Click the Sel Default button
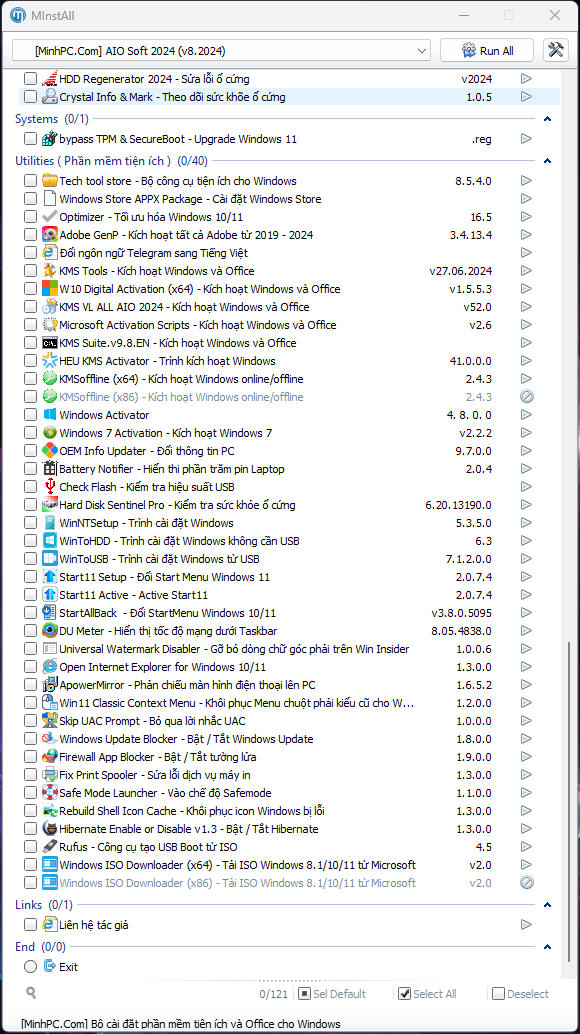The image size is (580, 1034). coord(332,994)
